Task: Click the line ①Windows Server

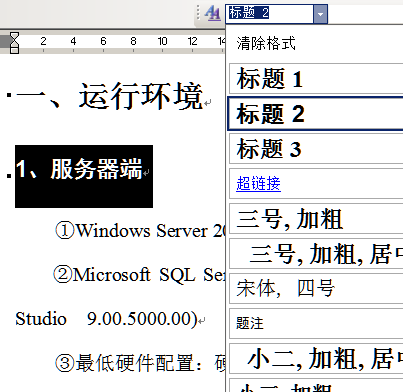Action: coord(140,231)
